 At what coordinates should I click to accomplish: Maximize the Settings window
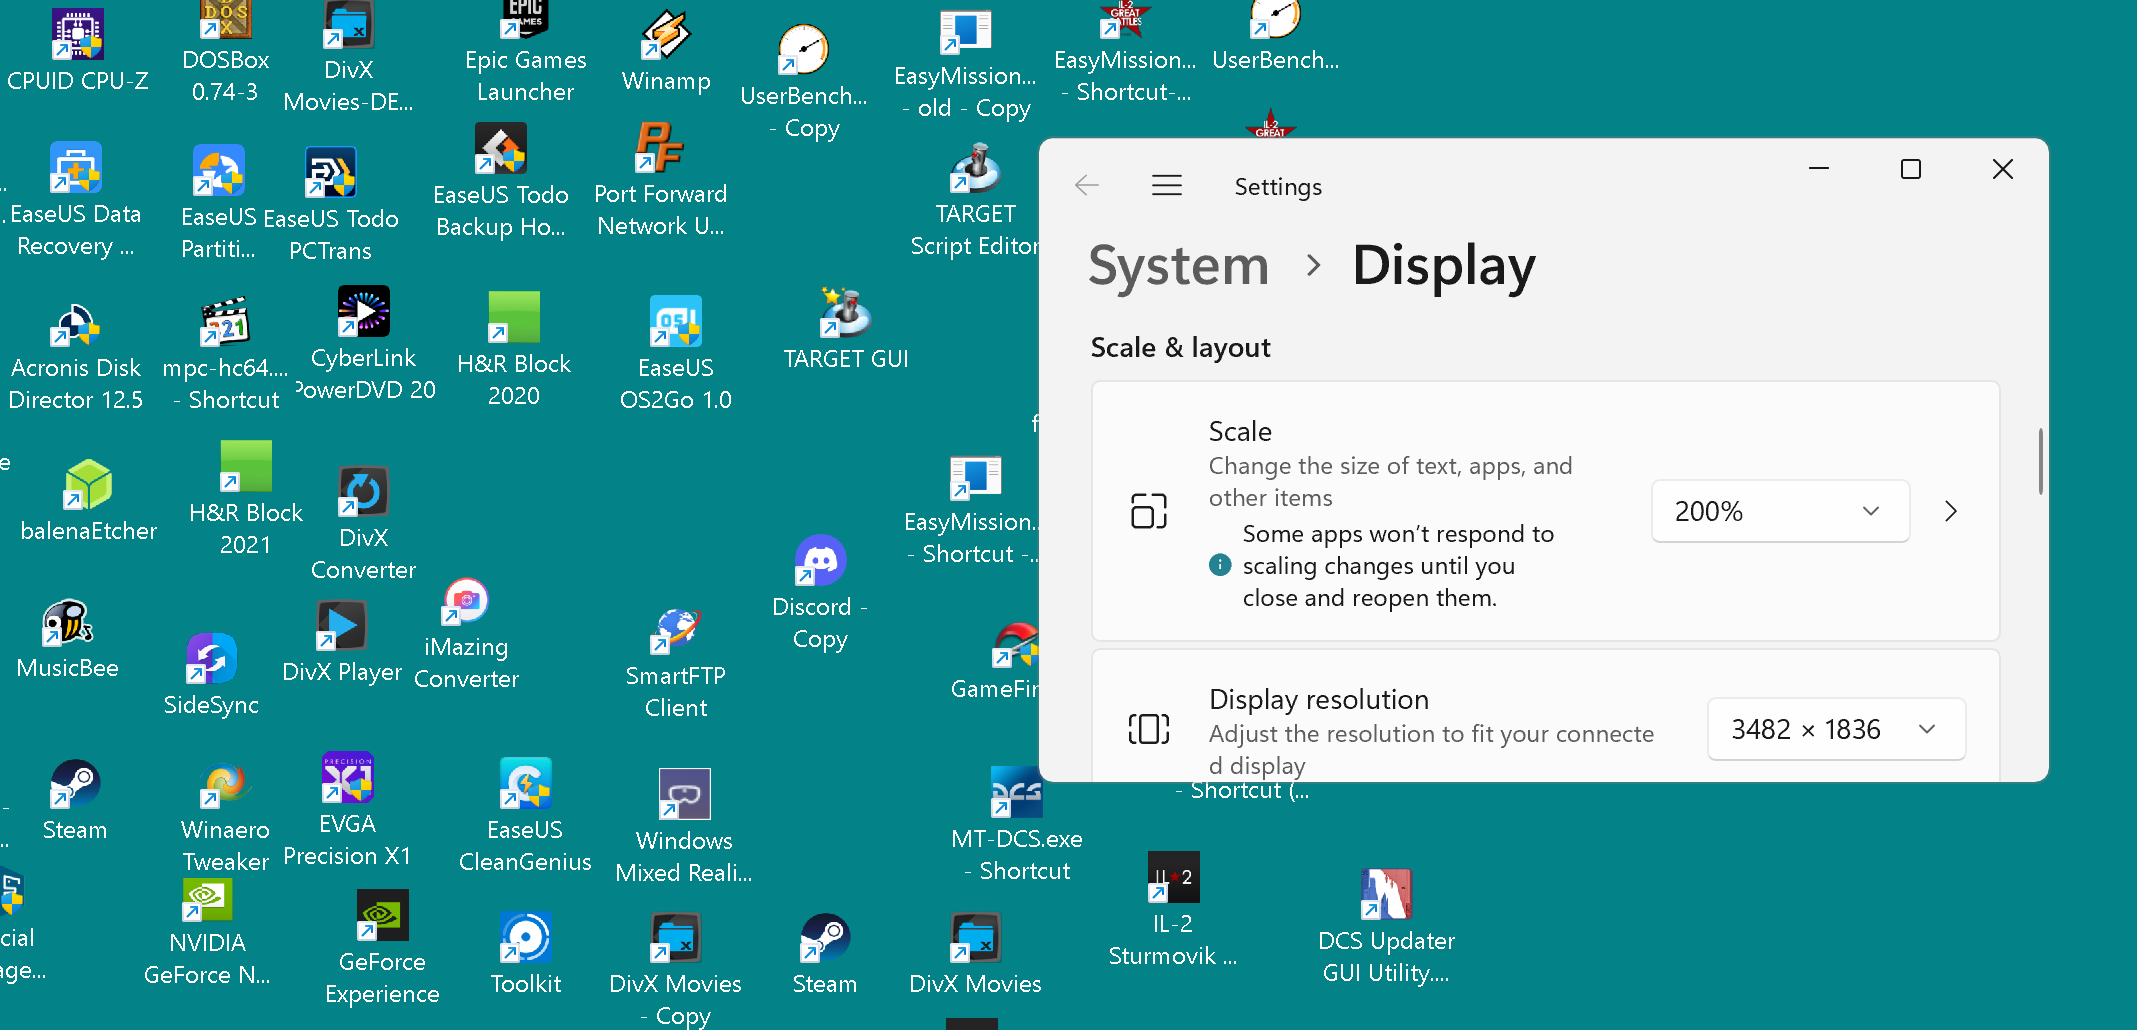pyautogui.click(x=1911, y=169)
